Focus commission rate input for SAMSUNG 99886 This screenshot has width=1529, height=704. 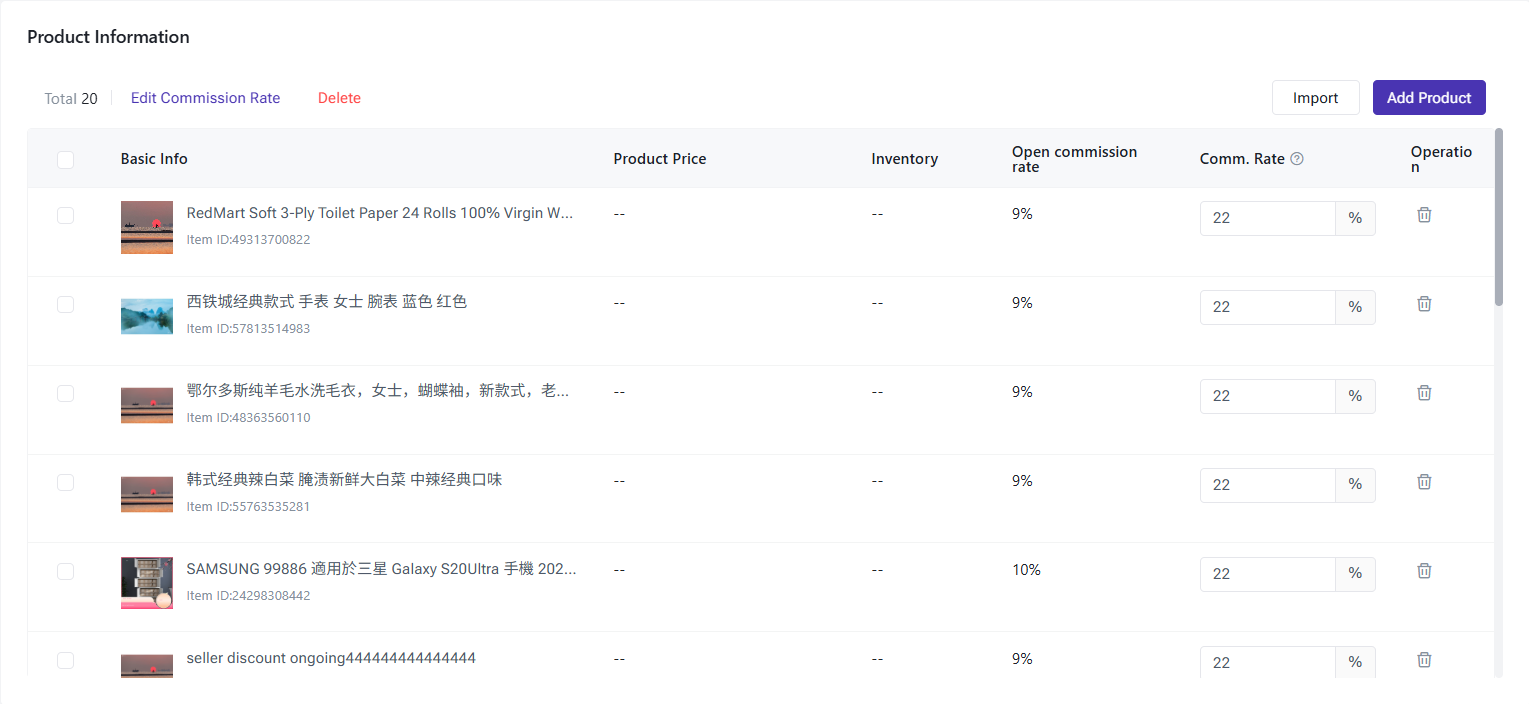(x=1267, y=574)
